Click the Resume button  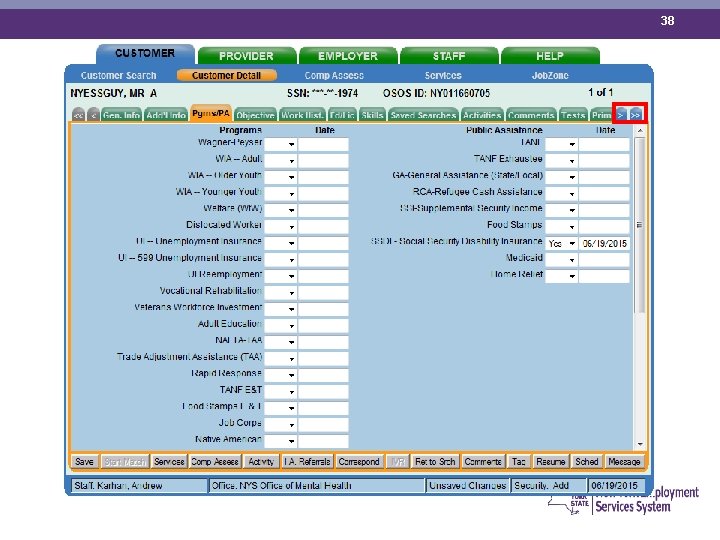[x=551, y=461]
